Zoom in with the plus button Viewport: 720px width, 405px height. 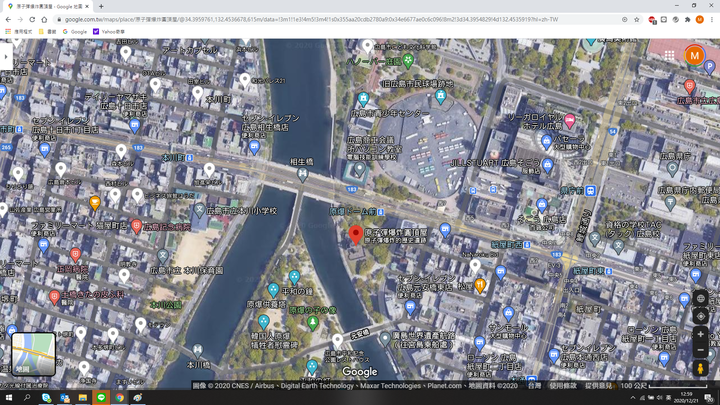(x=700, y=334)
